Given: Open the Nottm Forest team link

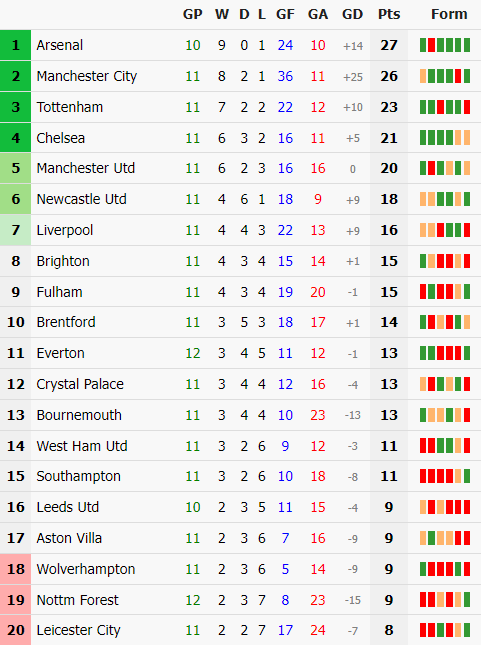Looking at the screenshot, I should 77,600.
